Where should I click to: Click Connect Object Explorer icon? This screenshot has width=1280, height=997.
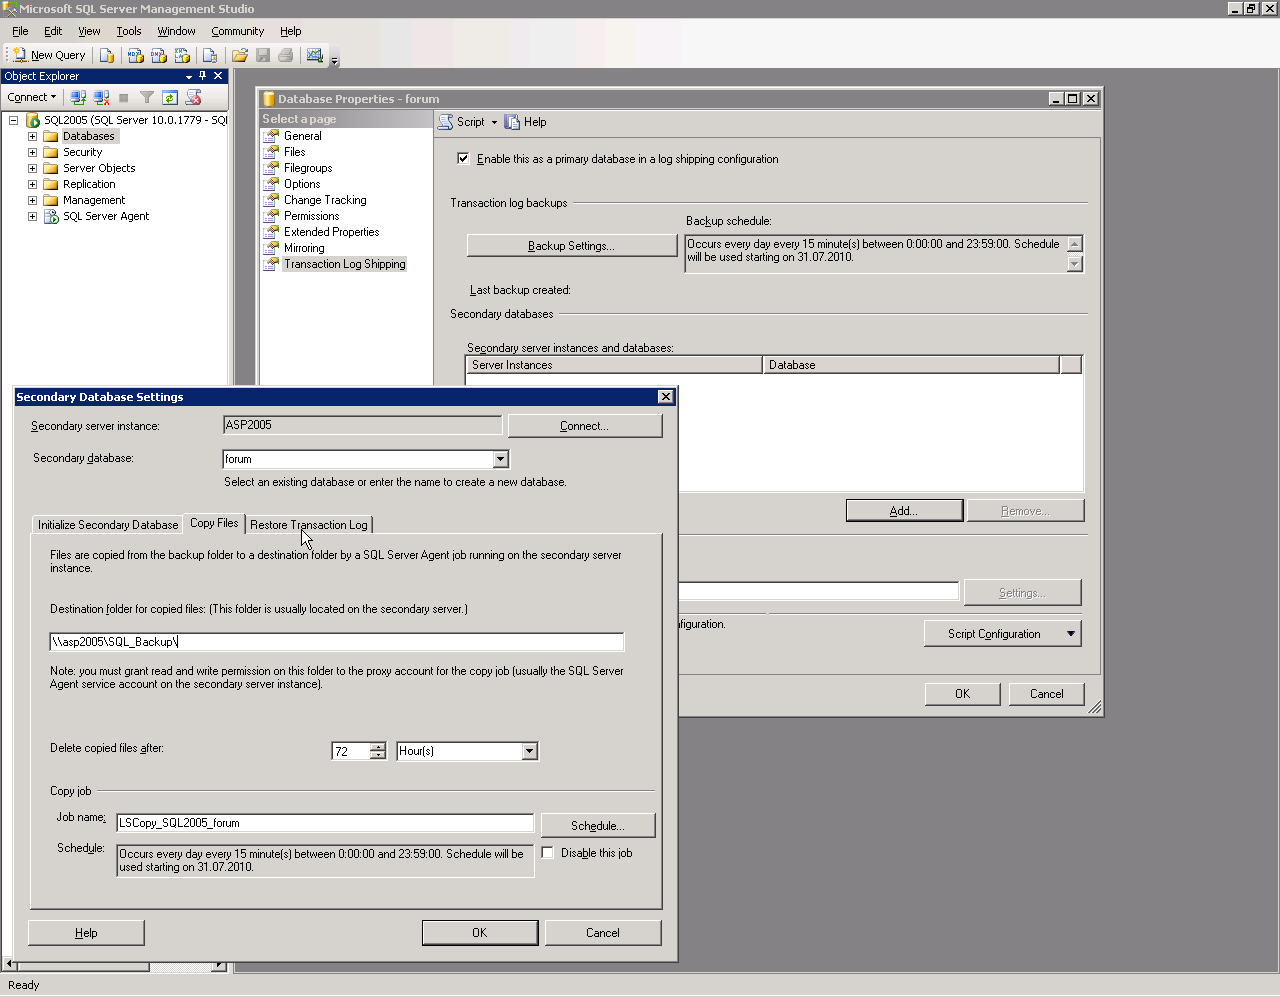pos(78,97)
